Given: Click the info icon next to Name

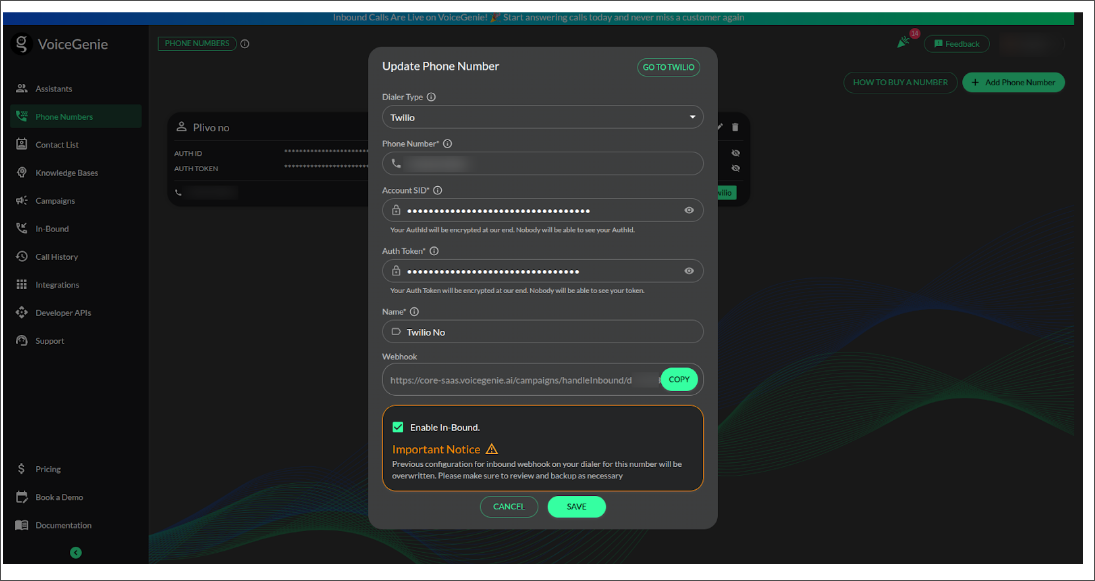Looking at the screenshot, I should (414, 312).
